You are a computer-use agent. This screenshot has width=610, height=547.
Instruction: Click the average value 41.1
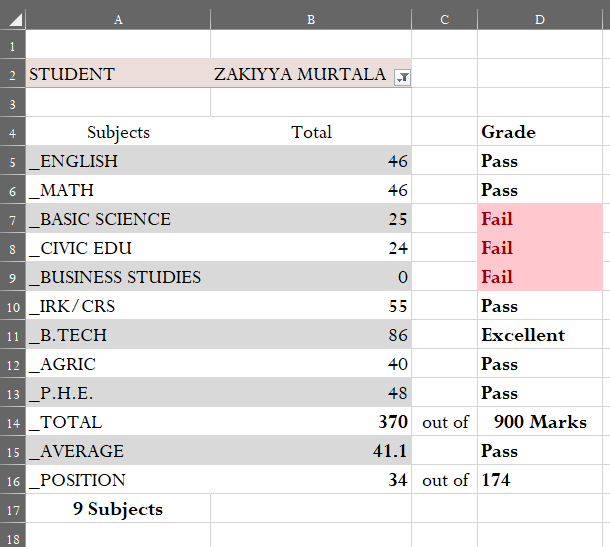pyautogui.click(x=311, y=451)
